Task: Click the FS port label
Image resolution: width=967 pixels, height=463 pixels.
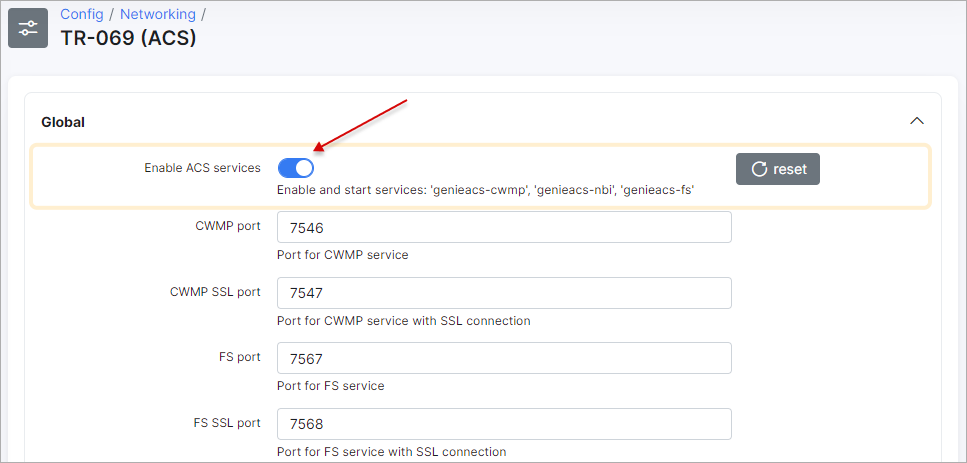Action: pos(240,357)
